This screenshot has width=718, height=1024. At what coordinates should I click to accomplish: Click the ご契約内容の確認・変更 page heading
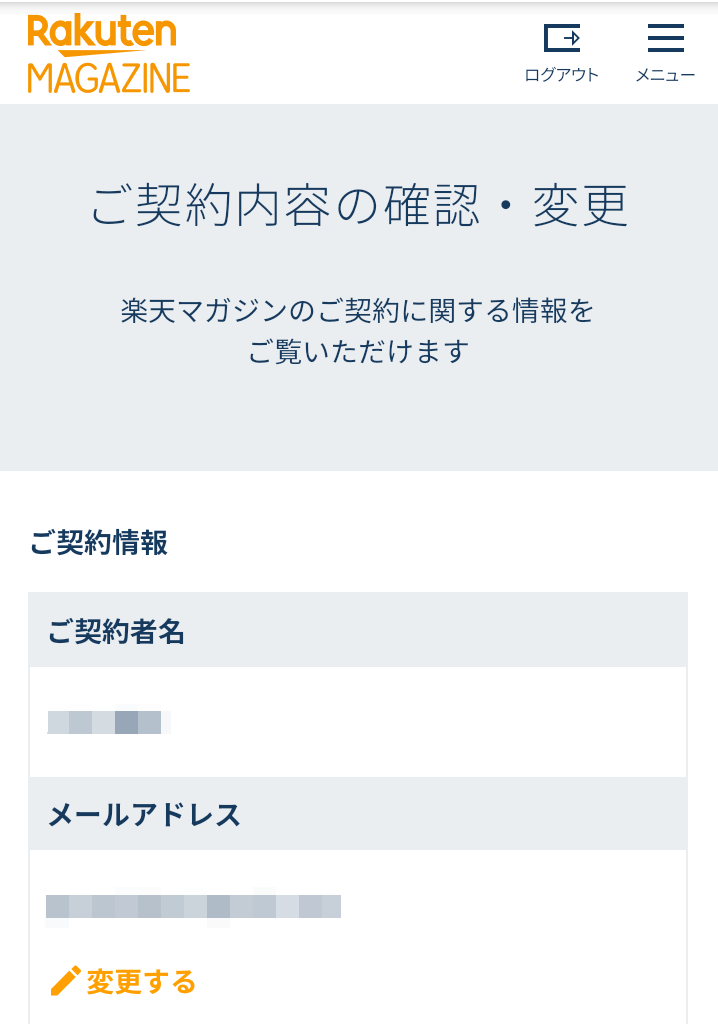click(359, 206)
